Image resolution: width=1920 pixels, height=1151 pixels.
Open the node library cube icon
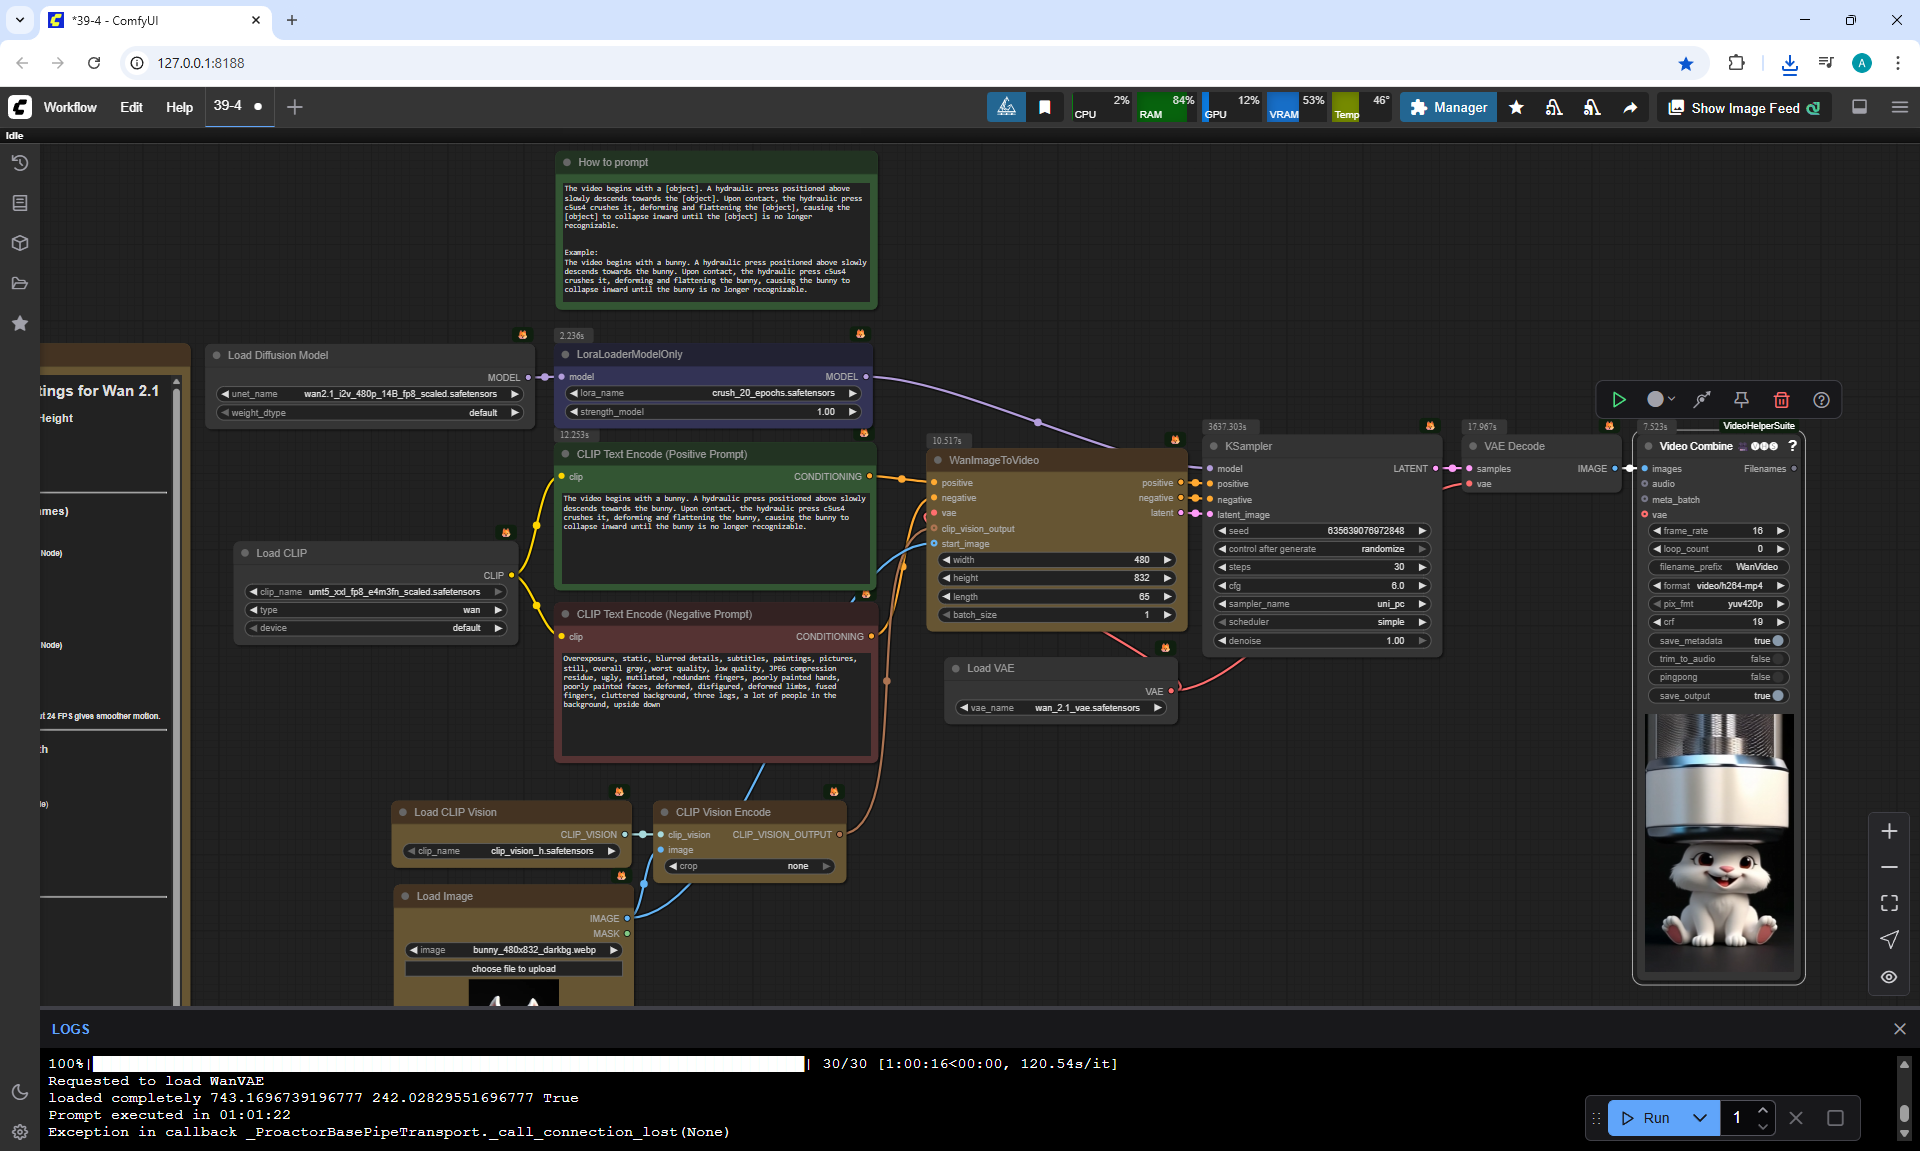[19, 243]
